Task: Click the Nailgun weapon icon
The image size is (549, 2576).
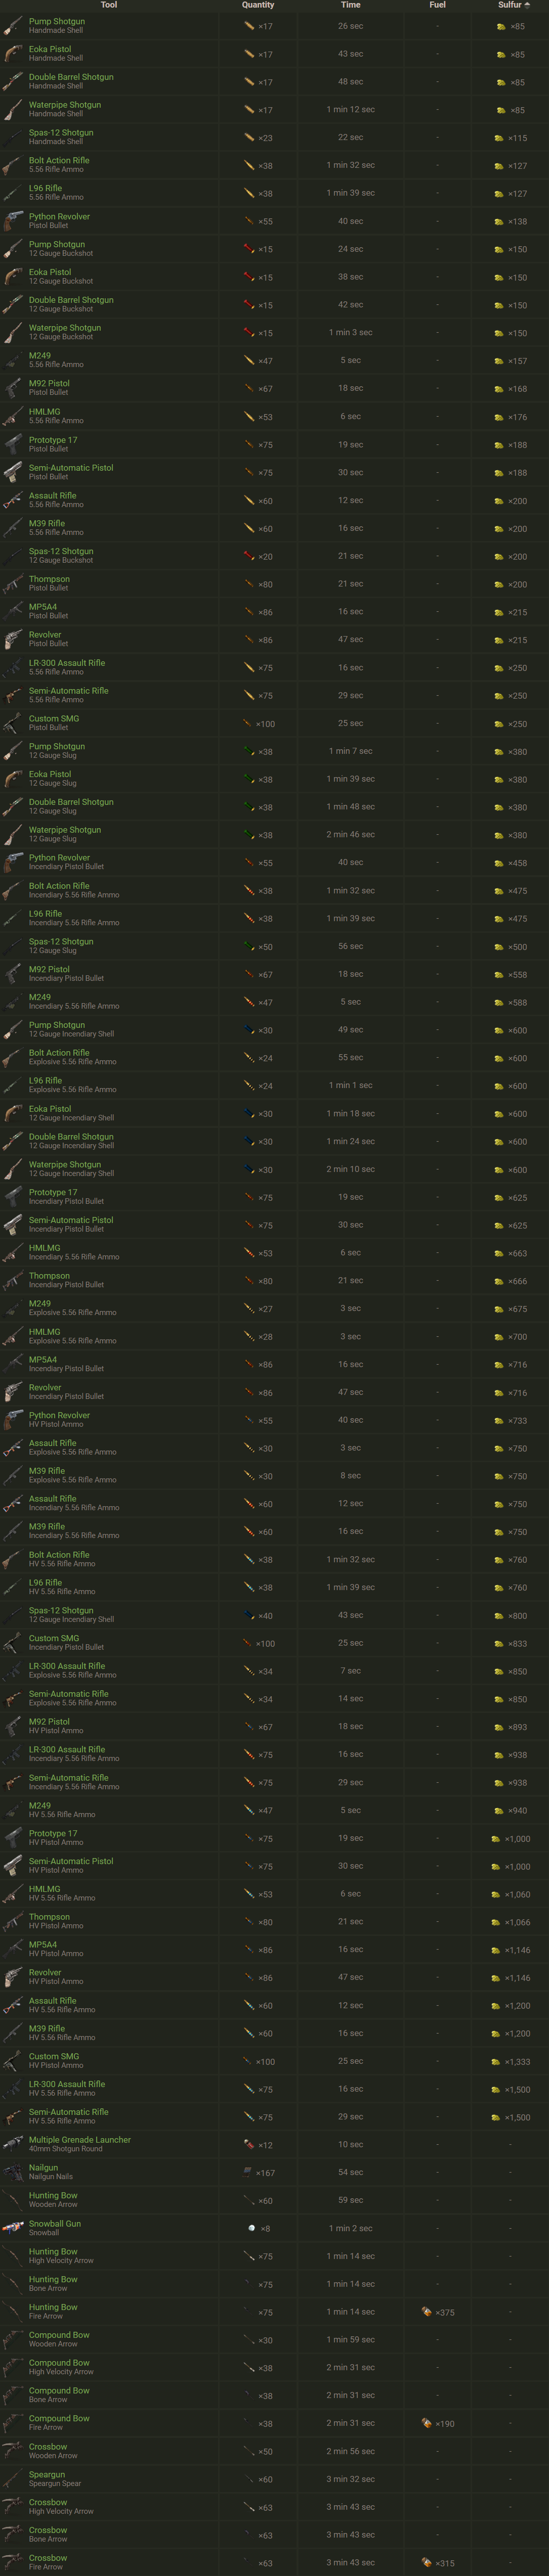Action: pos(13,2172)
